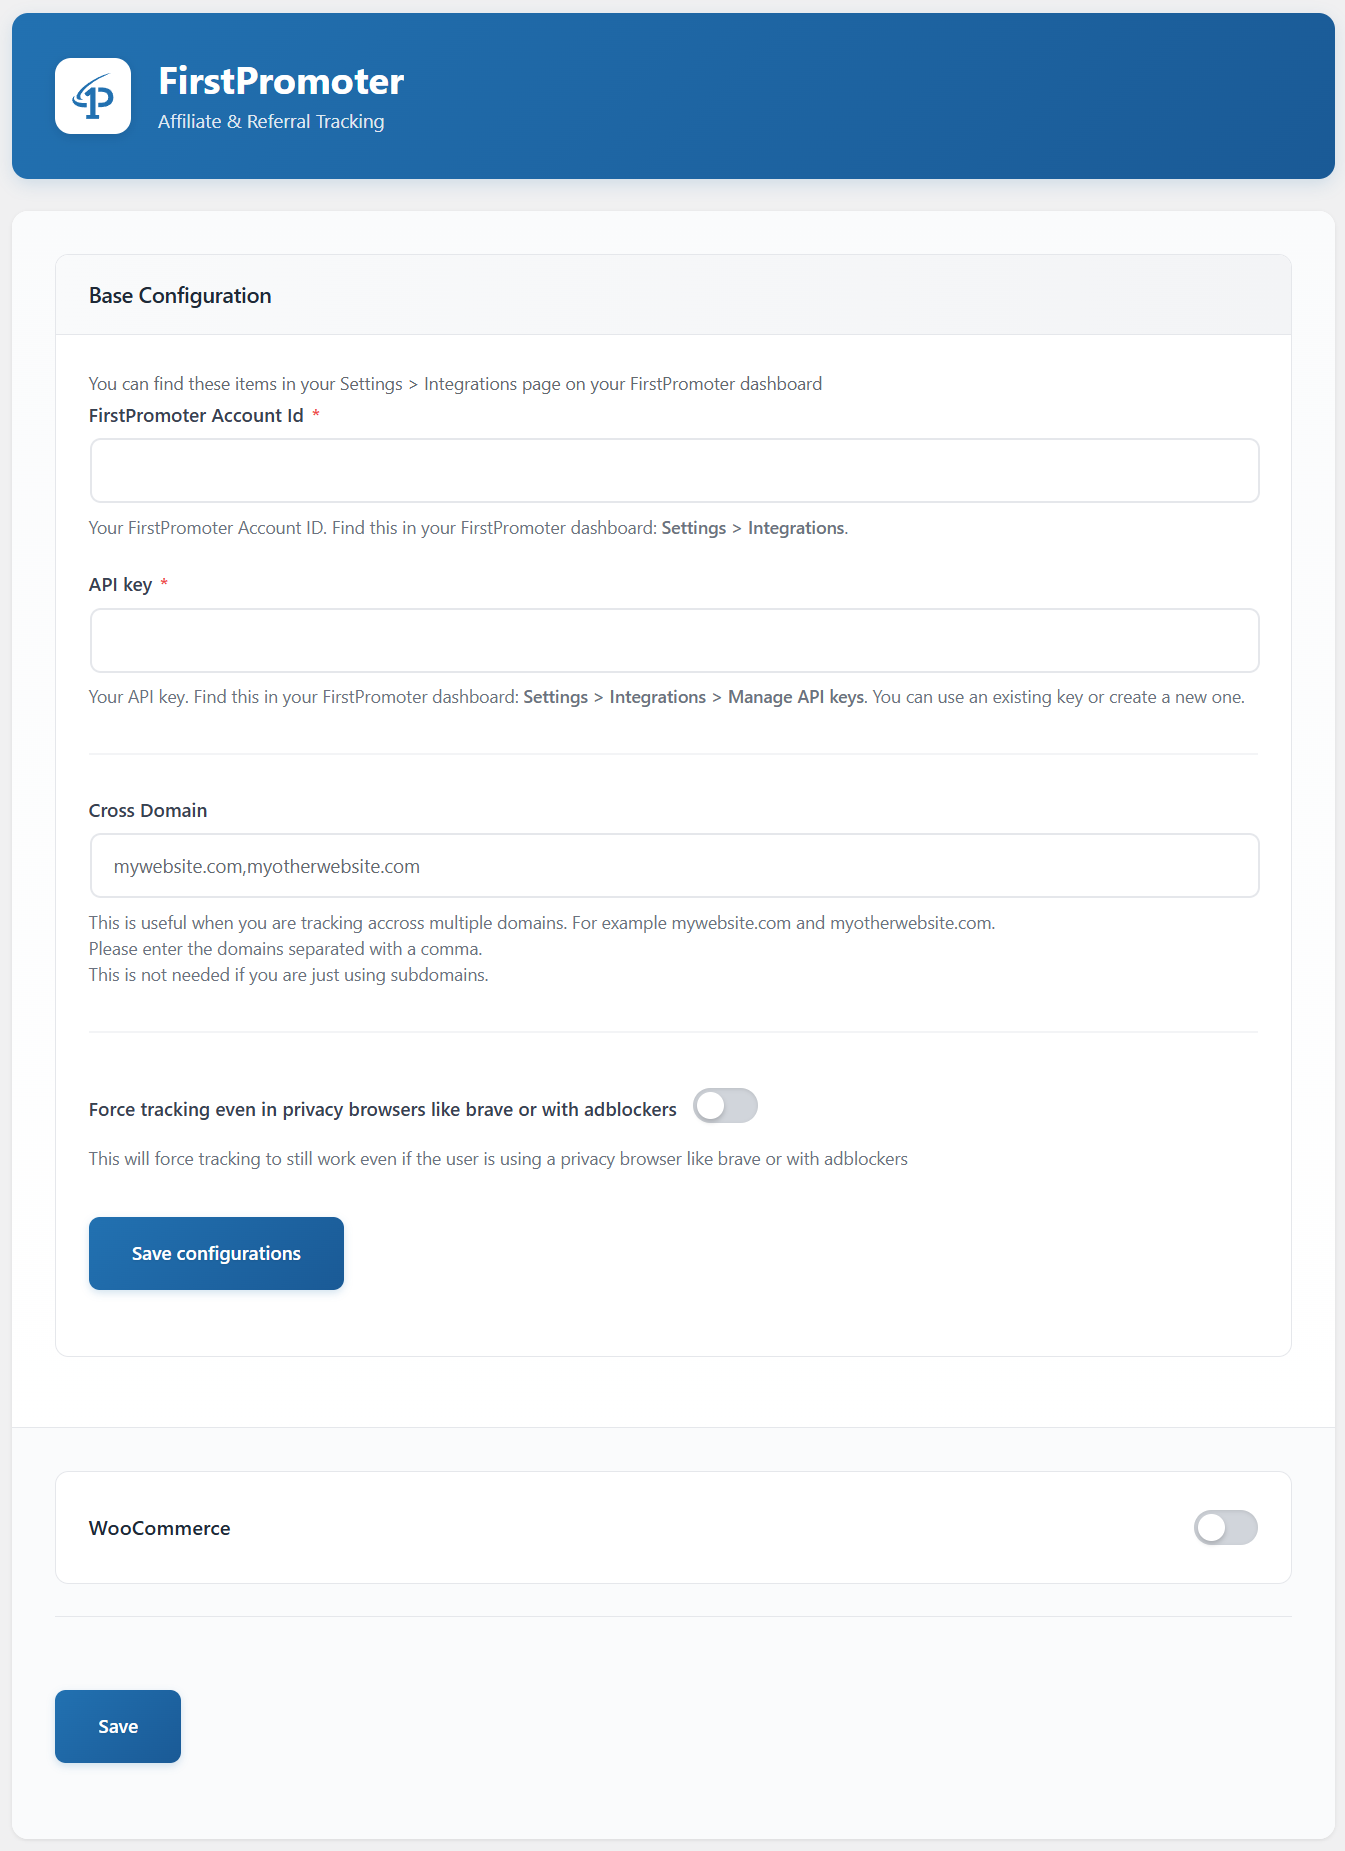
Task: Click the Account ID help text below field
Action: pos(468,528)
